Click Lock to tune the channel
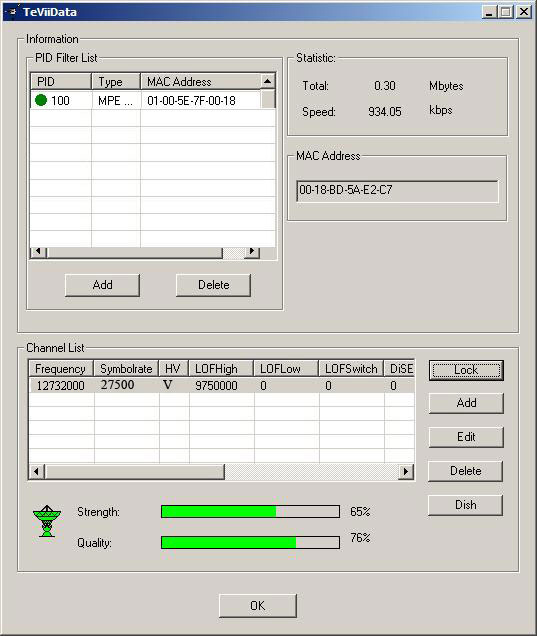Viewport: 537px width, 636px height. pos(466,370)
